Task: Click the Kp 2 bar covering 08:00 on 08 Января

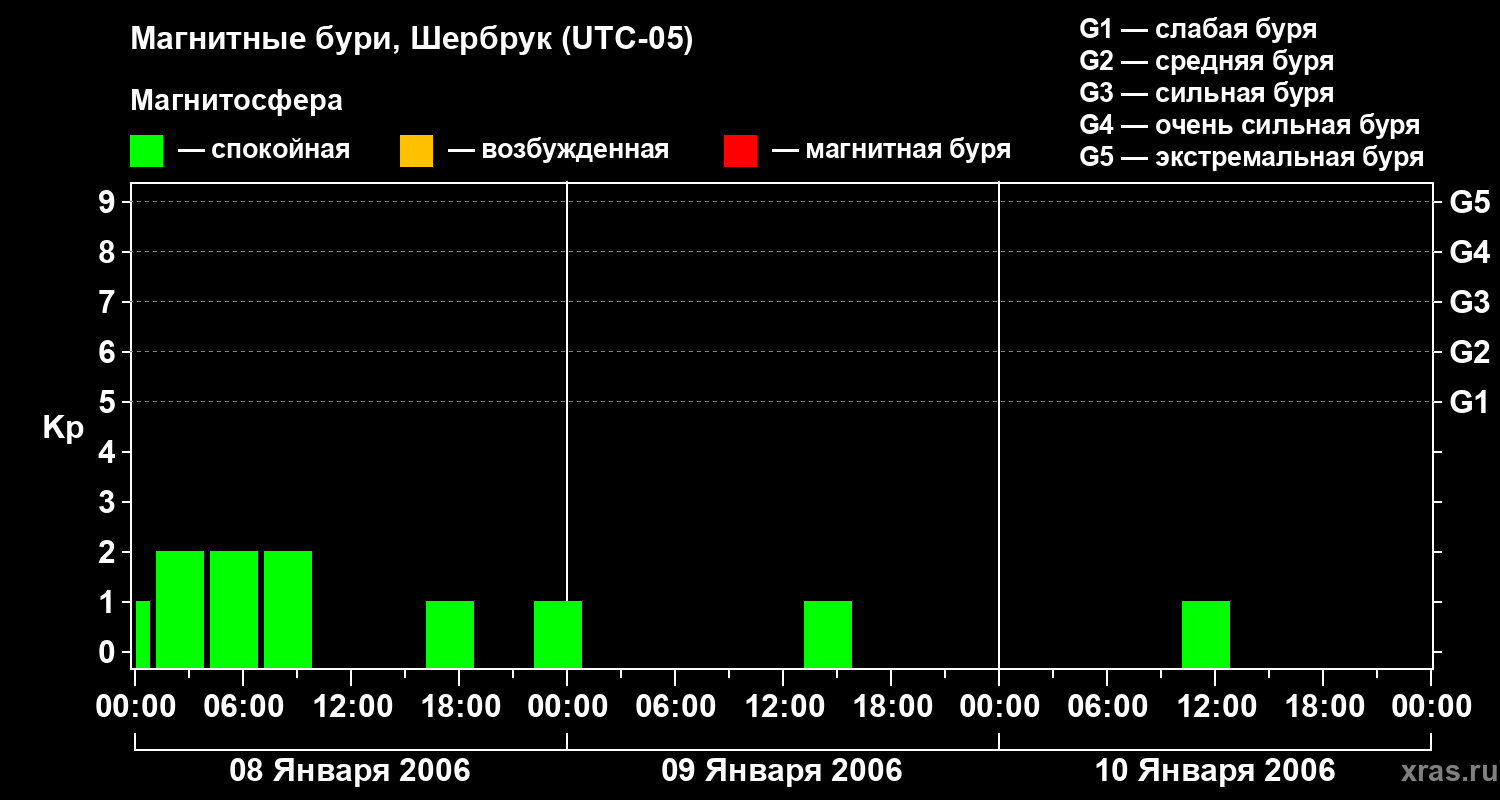Action: (x=288, y=609)
